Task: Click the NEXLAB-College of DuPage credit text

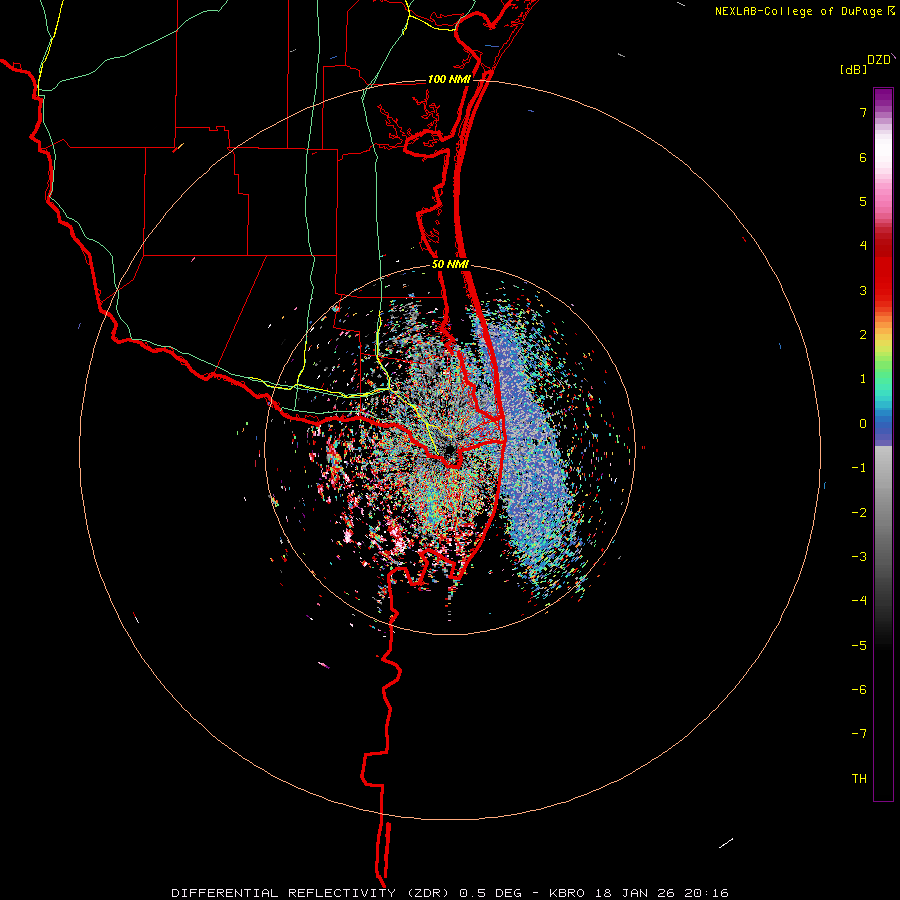Action: point(801,11)
